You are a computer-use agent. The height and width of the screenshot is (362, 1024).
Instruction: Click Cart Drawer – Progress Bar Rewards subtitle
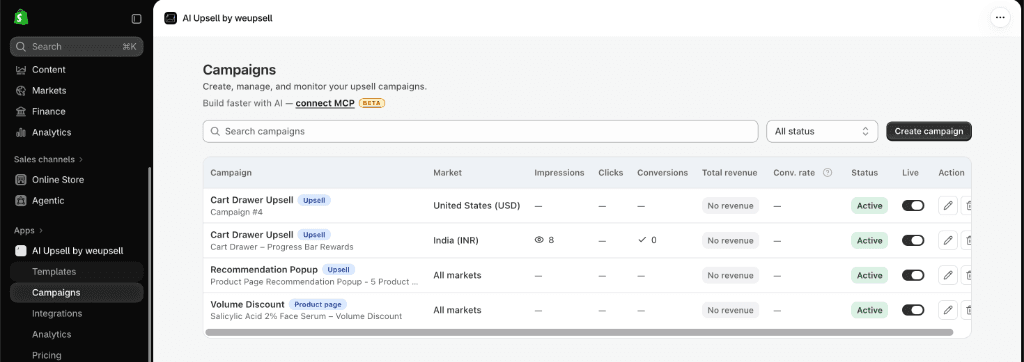(281, 247)
